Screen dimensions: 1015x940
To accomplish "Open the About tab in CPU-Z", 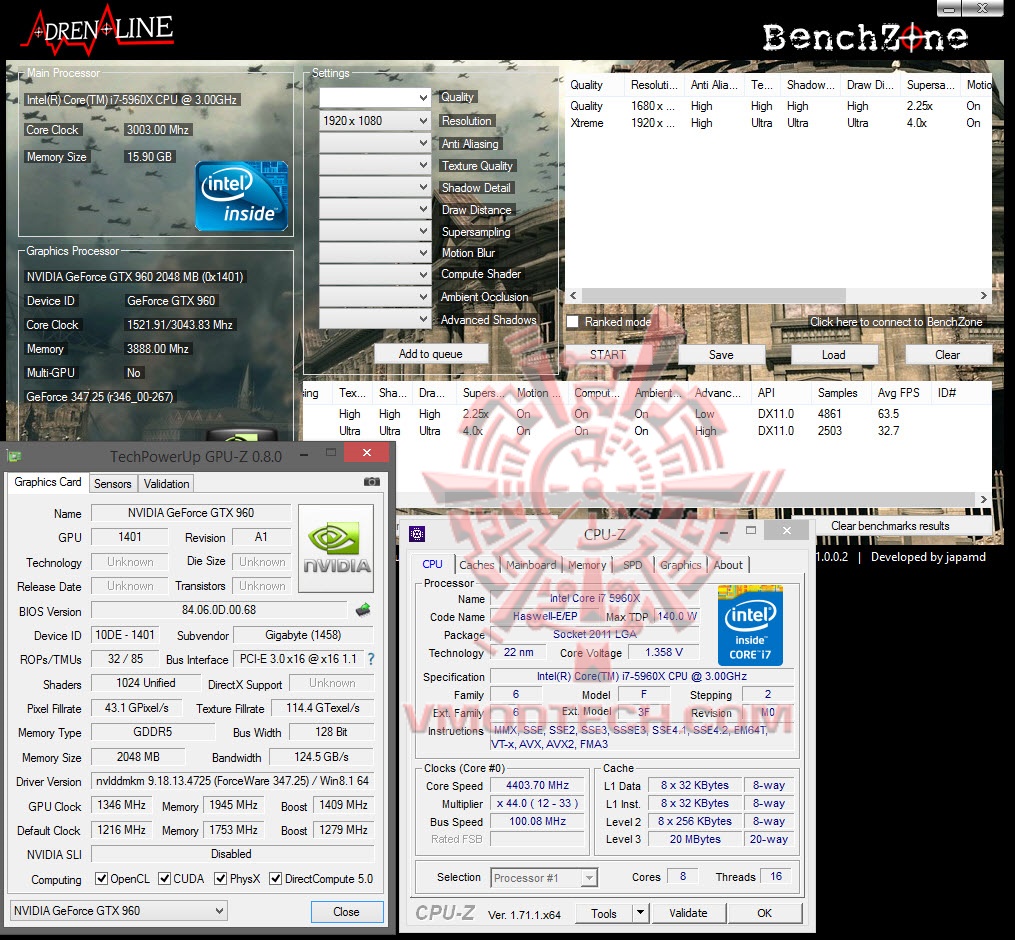I will (728, 565).
